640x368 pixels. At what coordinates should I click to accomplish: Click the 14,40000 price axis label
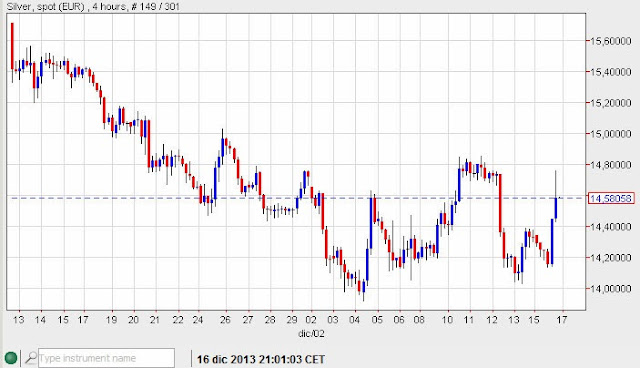[x=611, y=227]
